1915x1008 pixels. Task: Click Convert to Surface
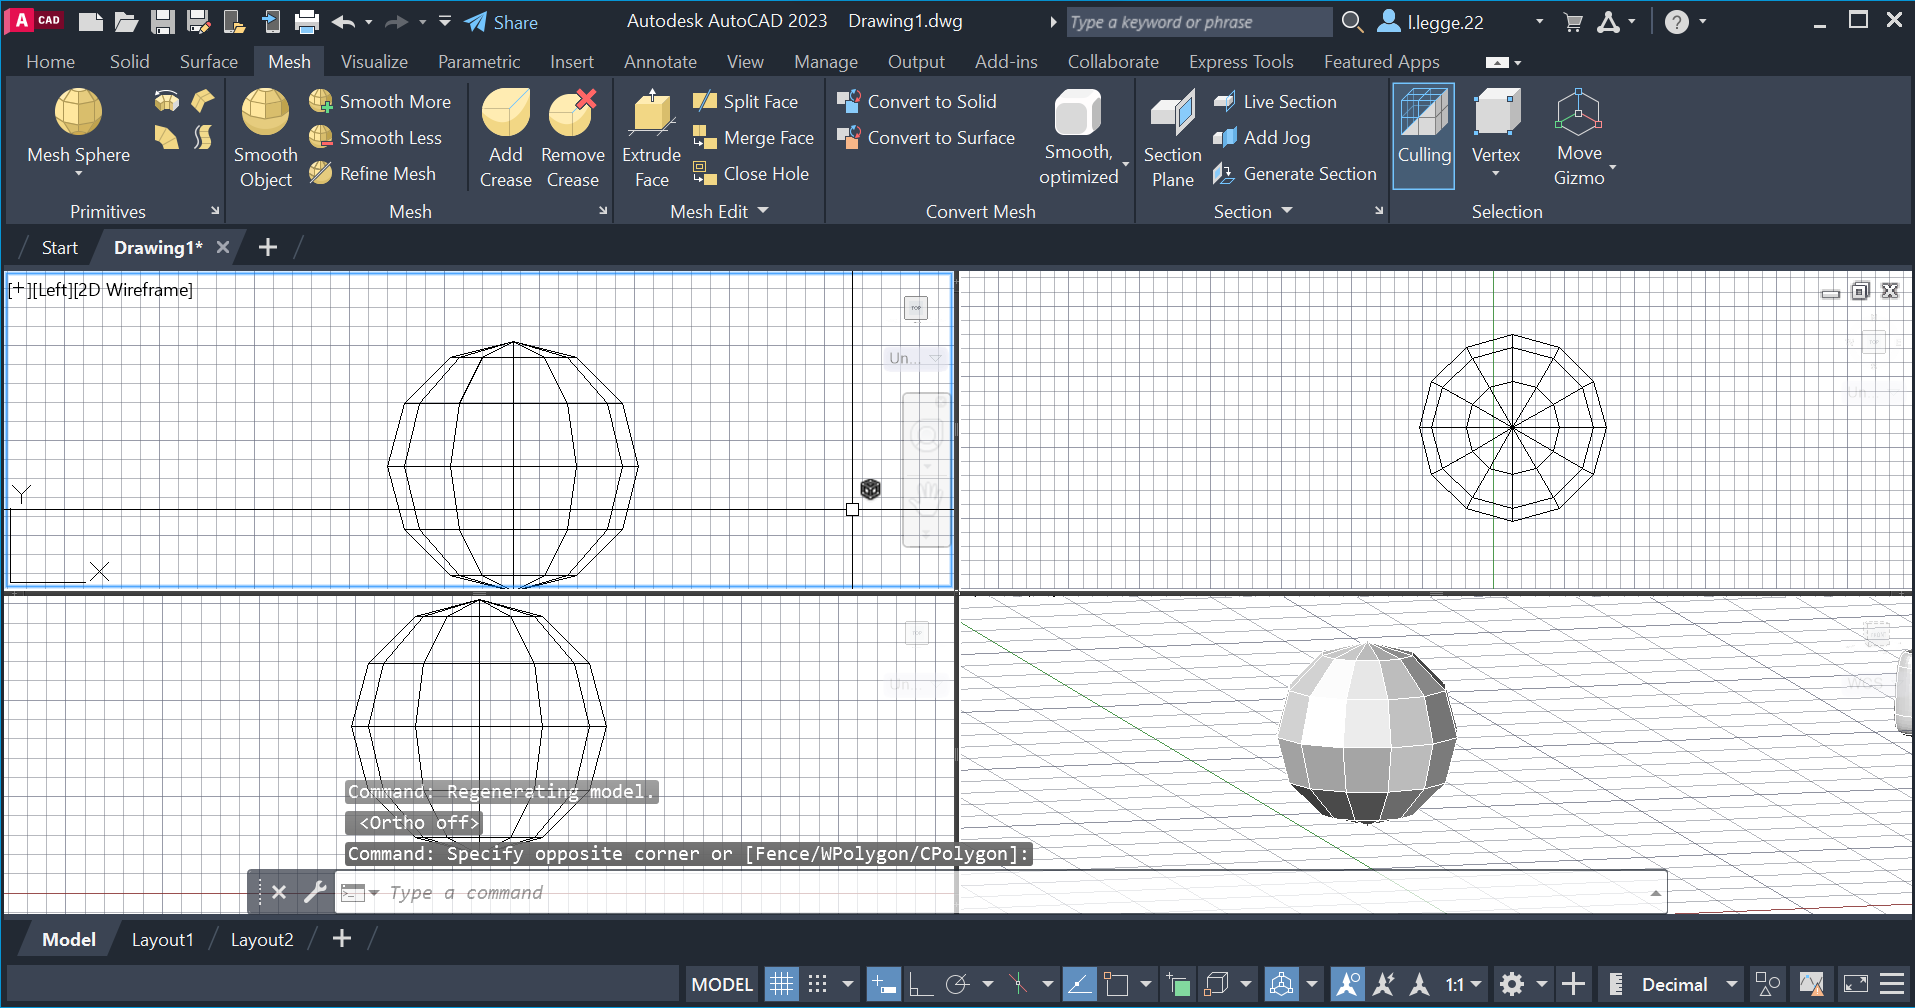(x=925, y=138)
